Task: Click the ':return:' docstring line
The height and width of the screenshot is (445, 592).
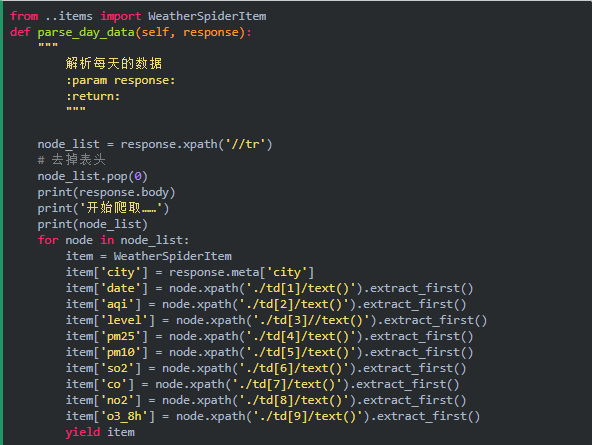Action: (93, 96)
